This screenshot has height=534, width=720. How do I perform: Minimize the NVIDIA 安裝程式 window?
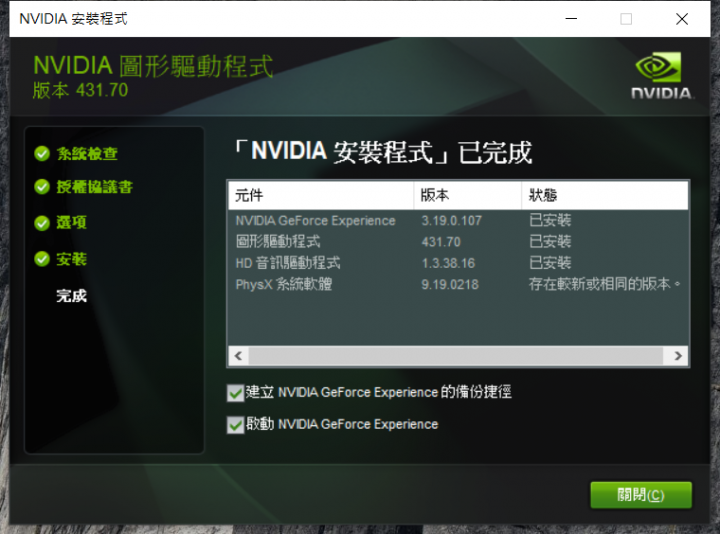[571, 19]
